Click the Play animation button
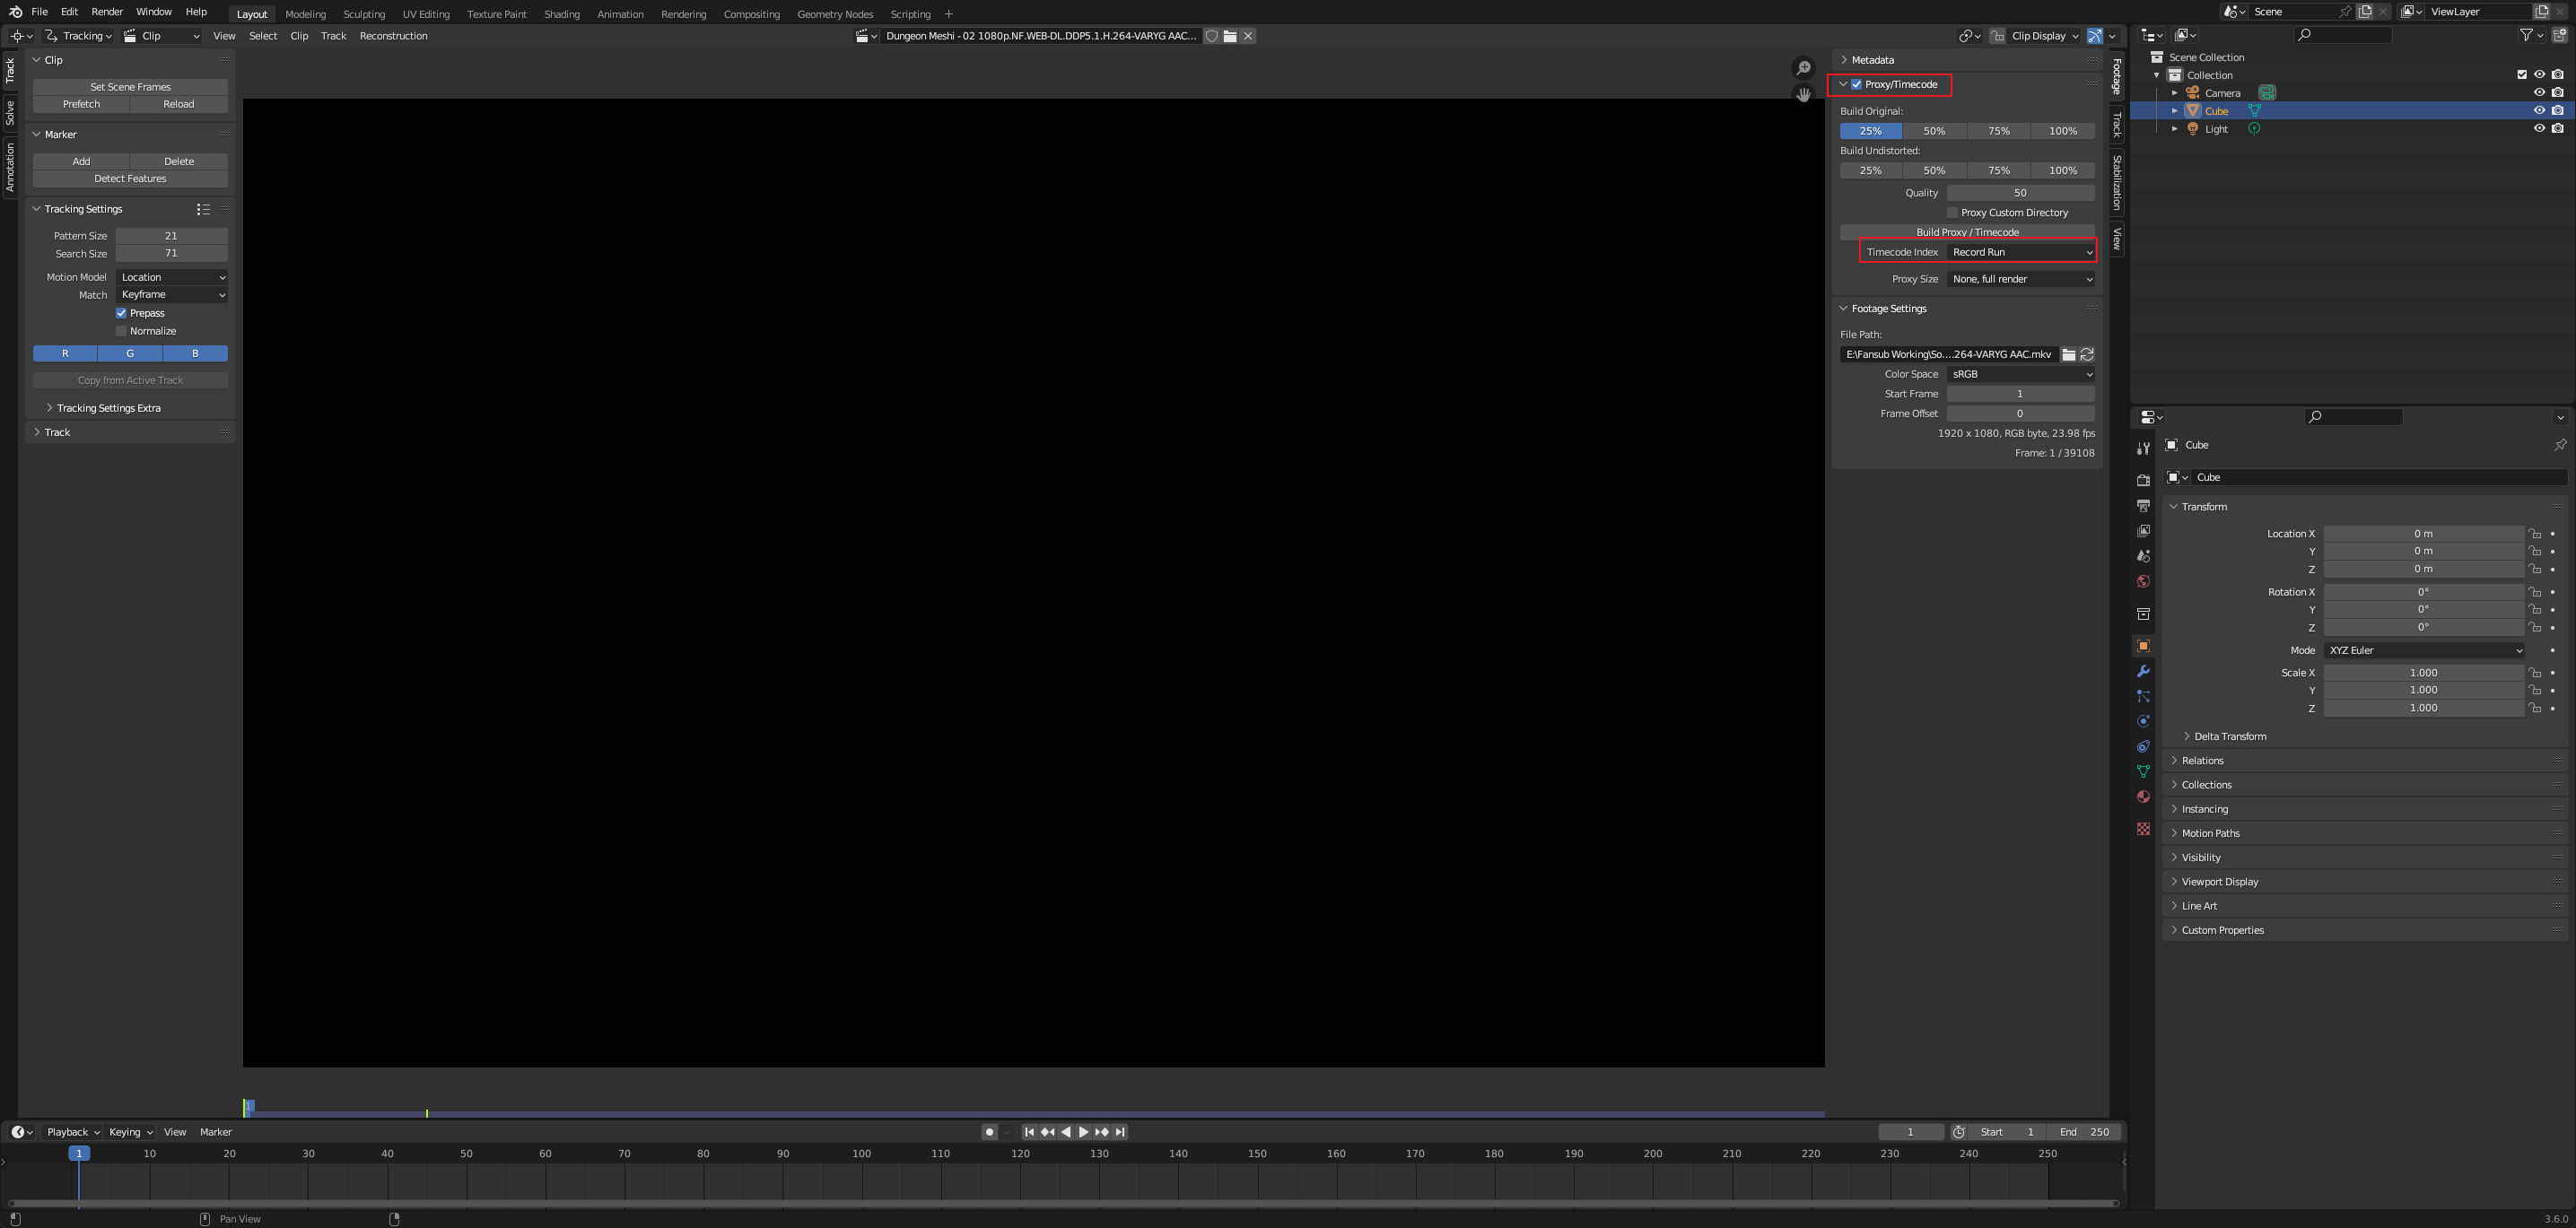 tap(1084, 1133)
